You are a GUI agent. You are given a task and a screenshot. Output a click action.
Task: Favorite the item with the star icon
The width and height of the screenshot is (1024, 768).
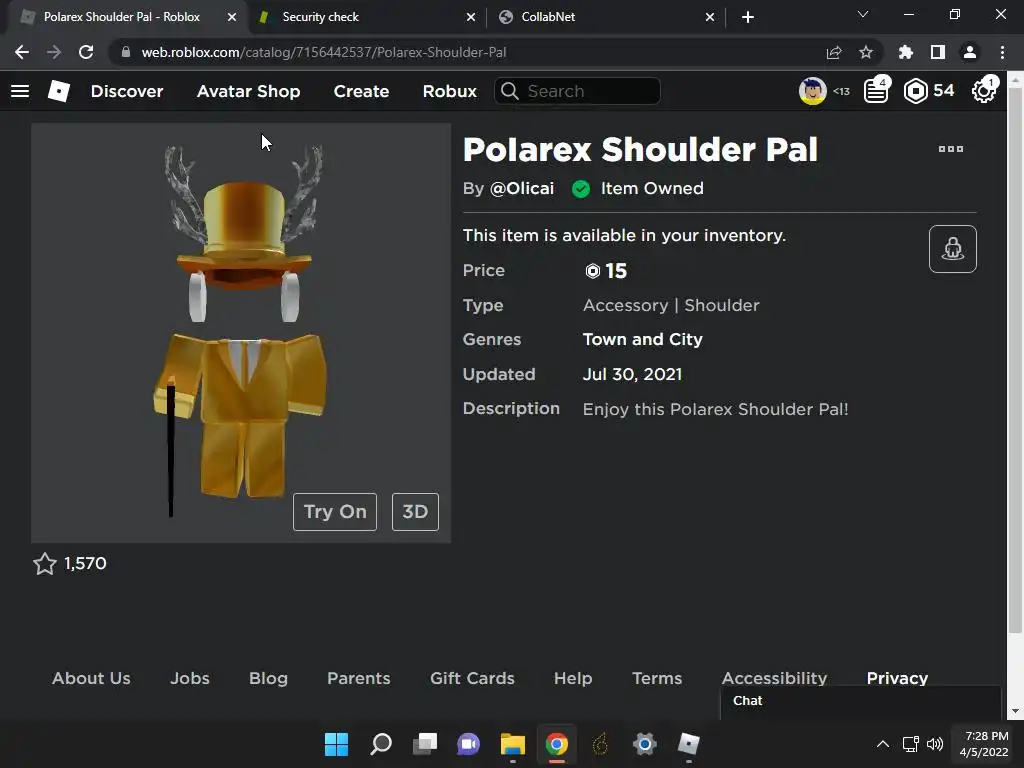coord(44,564)
